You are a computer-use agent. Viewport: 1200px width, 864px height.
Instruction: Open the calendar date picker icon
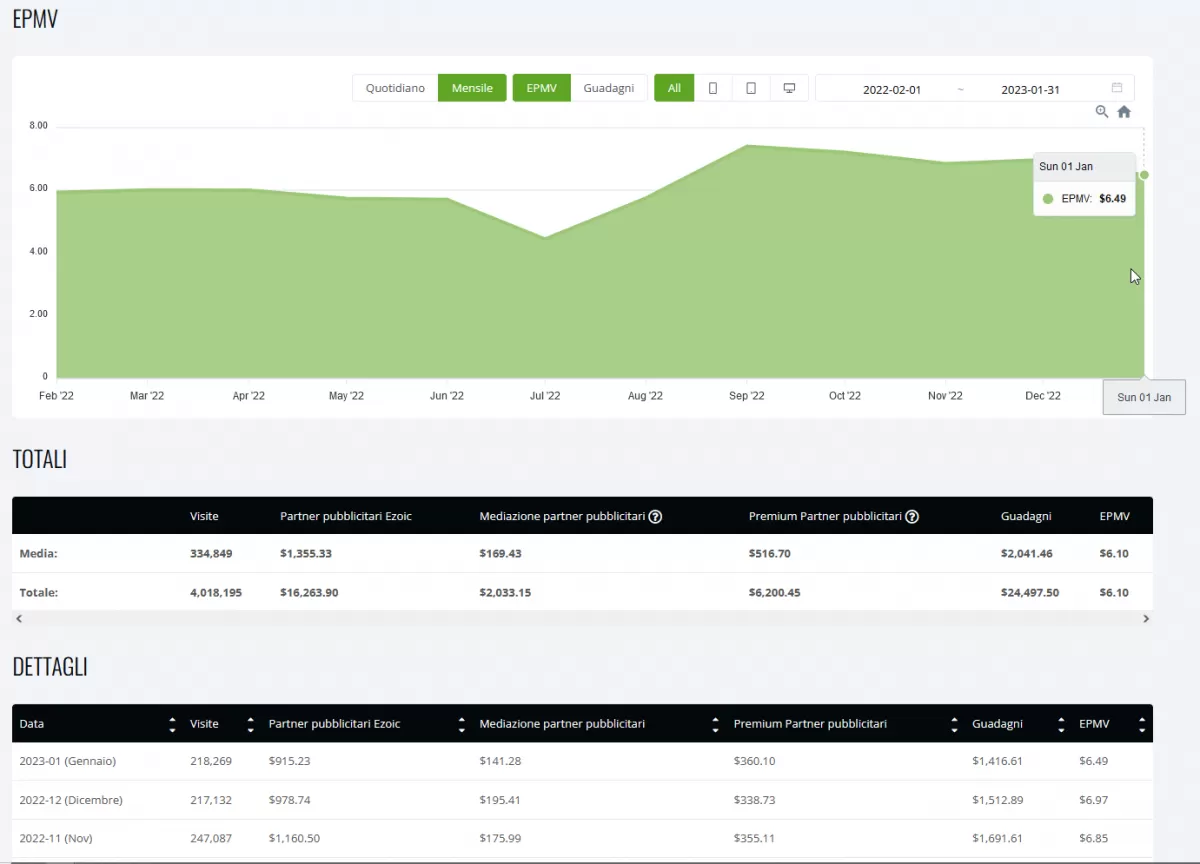pyautogui.click(x=1117, y=88)
